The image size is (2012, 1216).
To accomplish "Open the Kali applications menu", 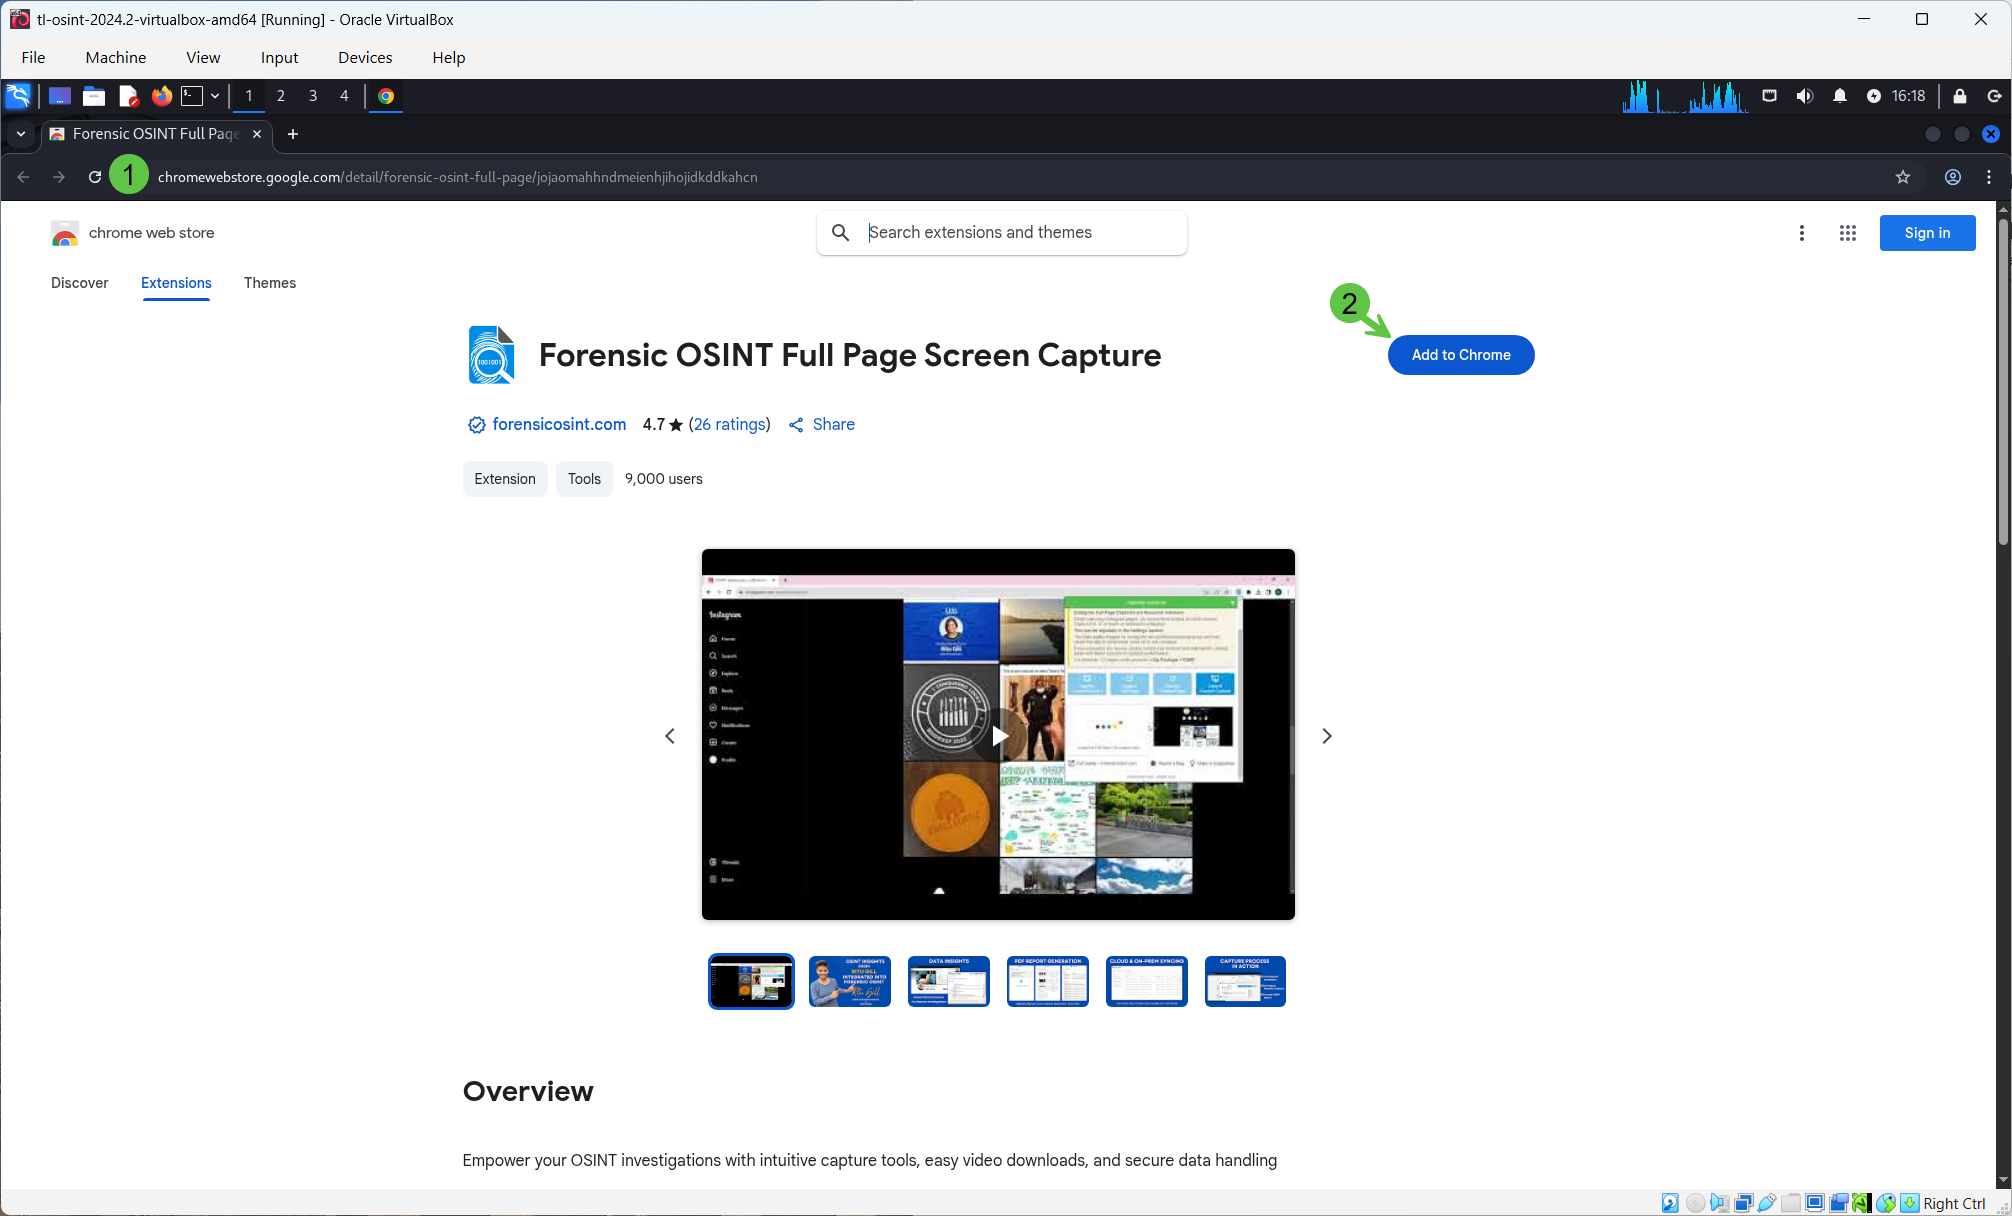I will click(18, 95).
